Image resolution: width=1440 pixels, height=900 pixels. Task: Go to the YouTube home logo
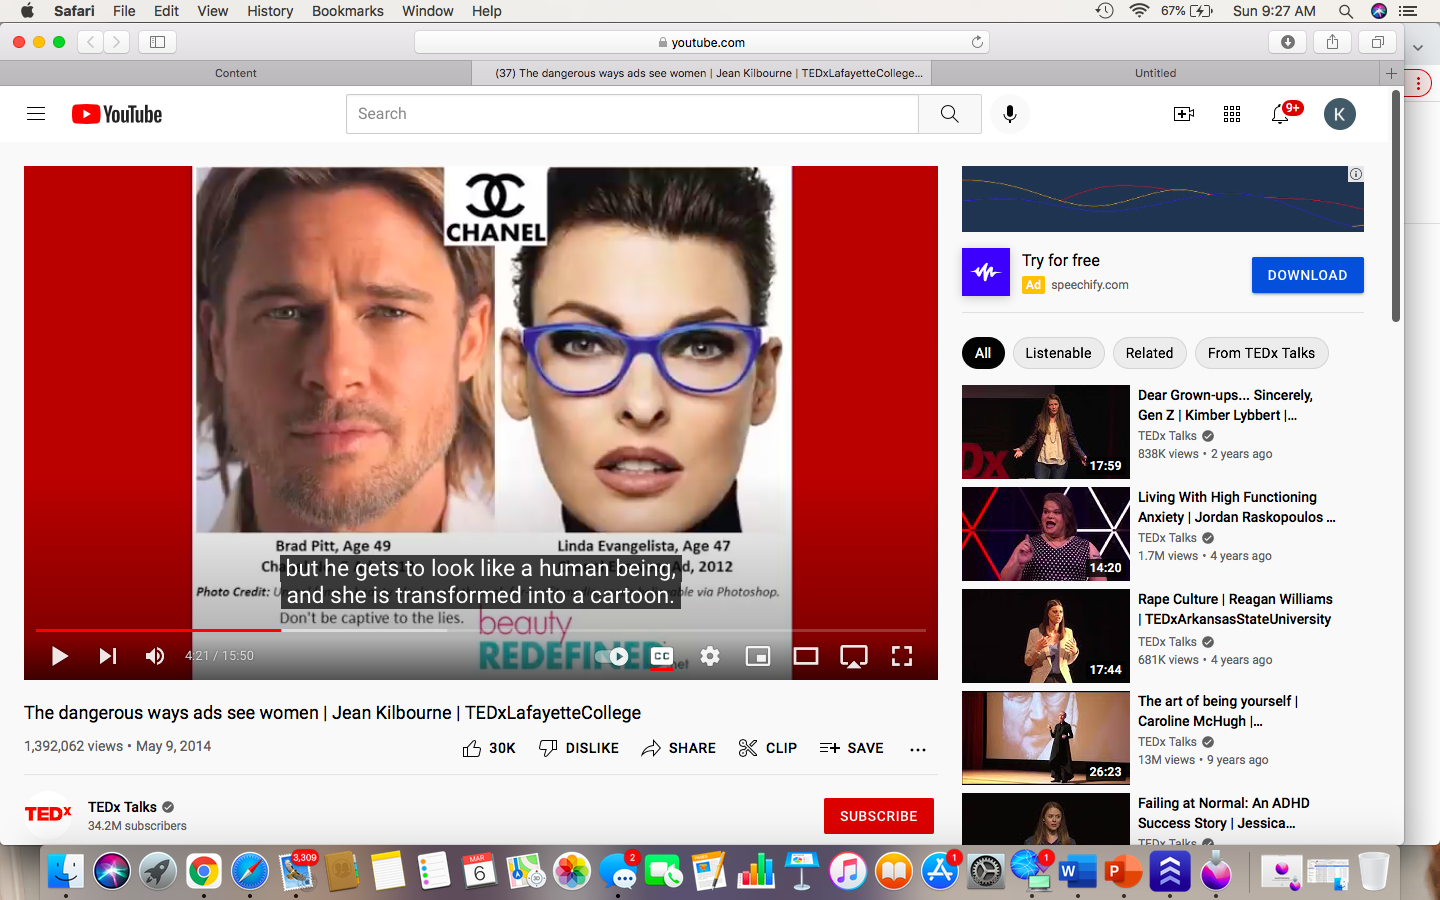pos(117,114)
